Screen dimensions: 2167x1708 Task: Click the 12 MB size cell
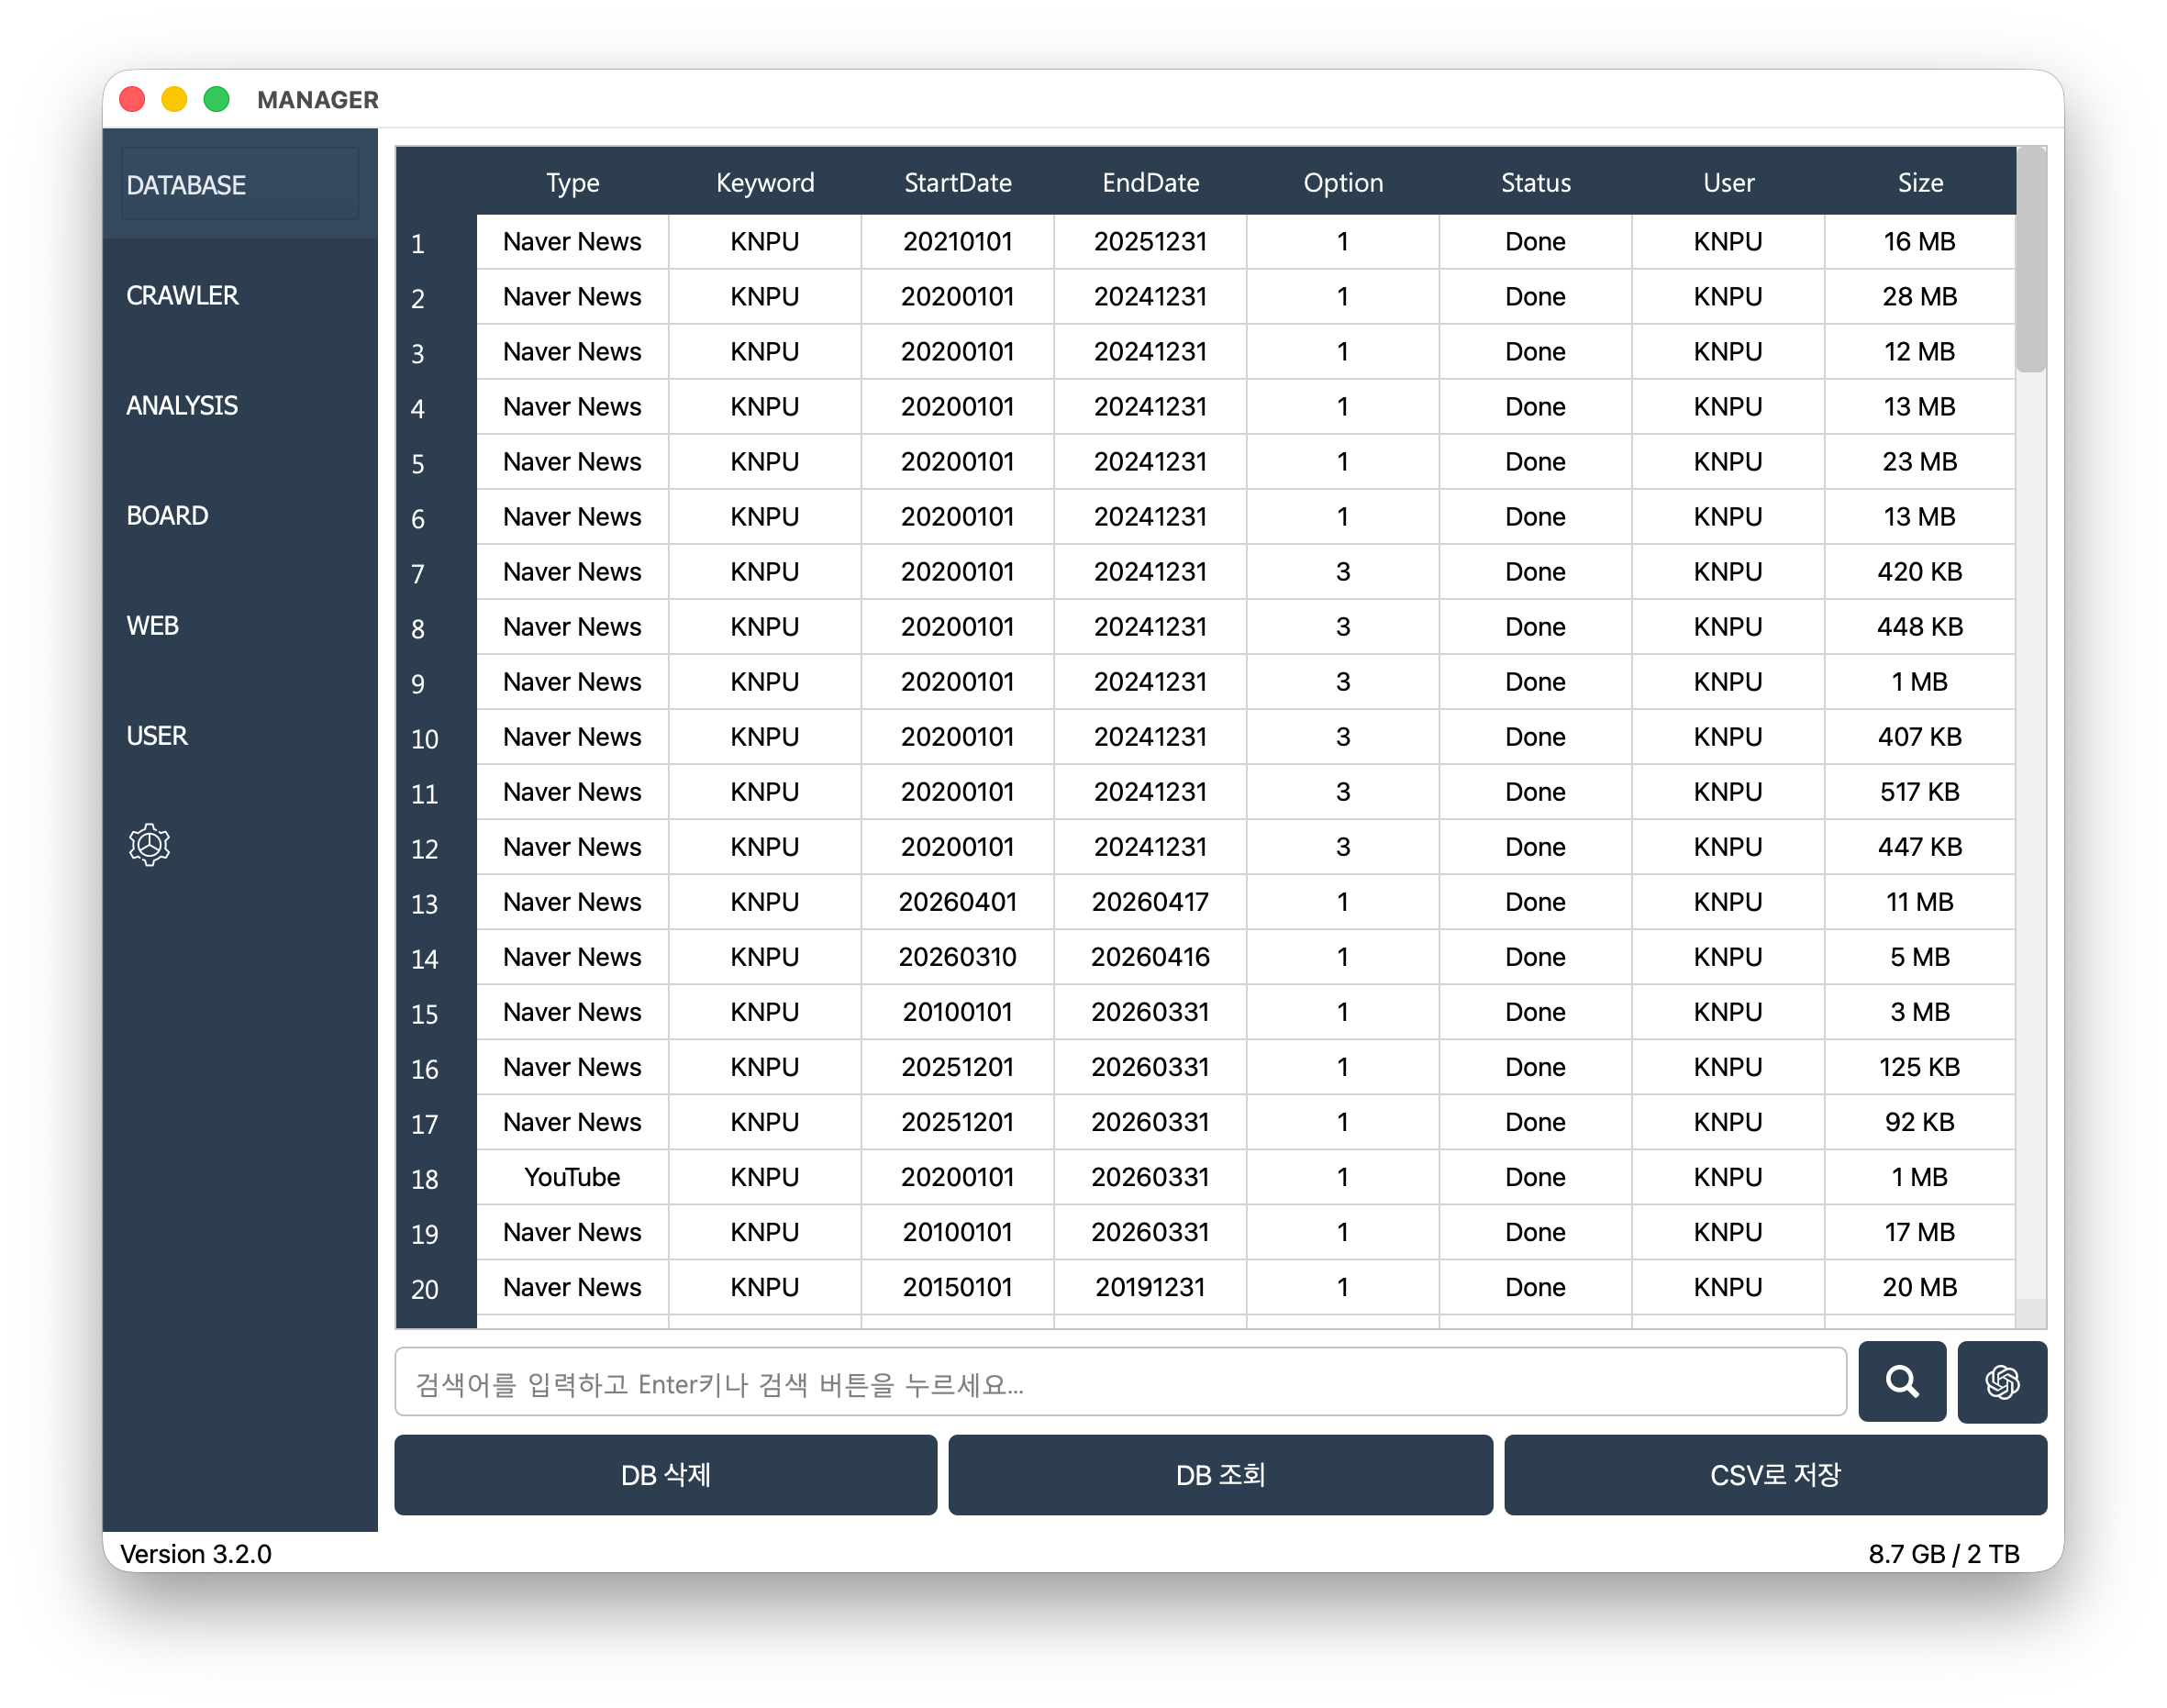click(x=1919, y=352)
